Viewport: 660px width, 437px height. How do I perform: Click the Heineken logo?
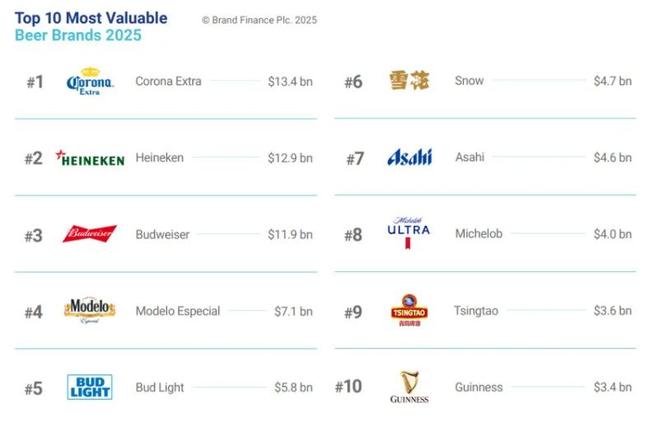click(x=90, y=159)
